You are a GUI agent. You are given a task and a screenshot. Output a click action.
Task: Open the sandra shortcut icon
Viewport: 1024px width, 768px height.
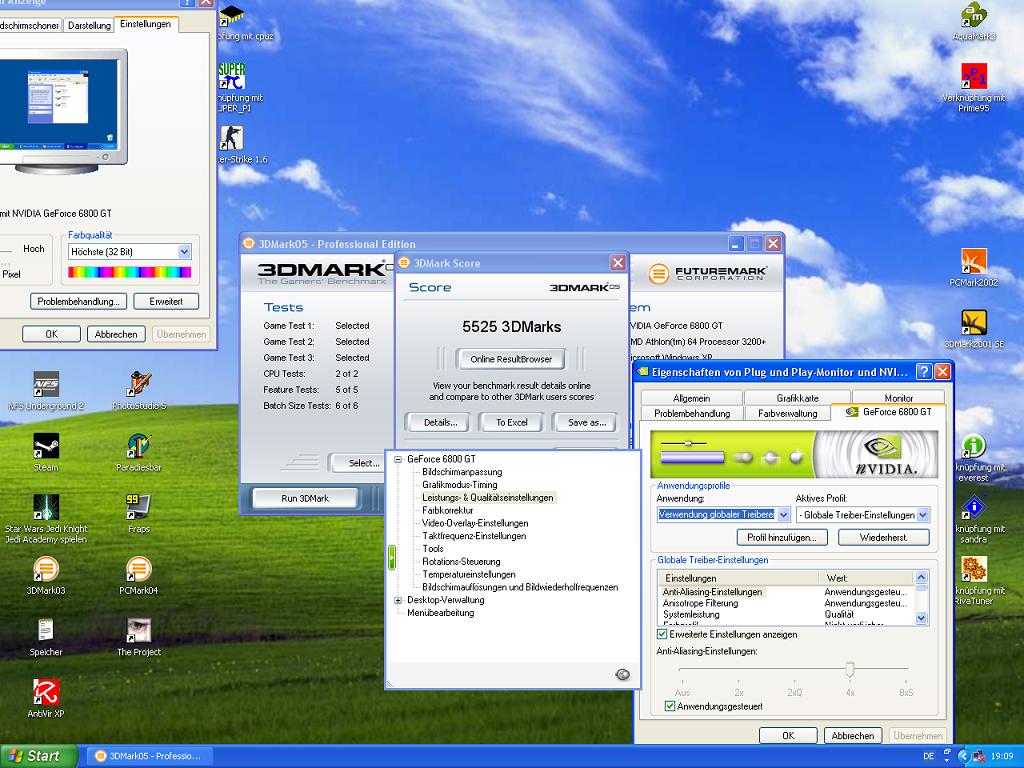point(974,507)
